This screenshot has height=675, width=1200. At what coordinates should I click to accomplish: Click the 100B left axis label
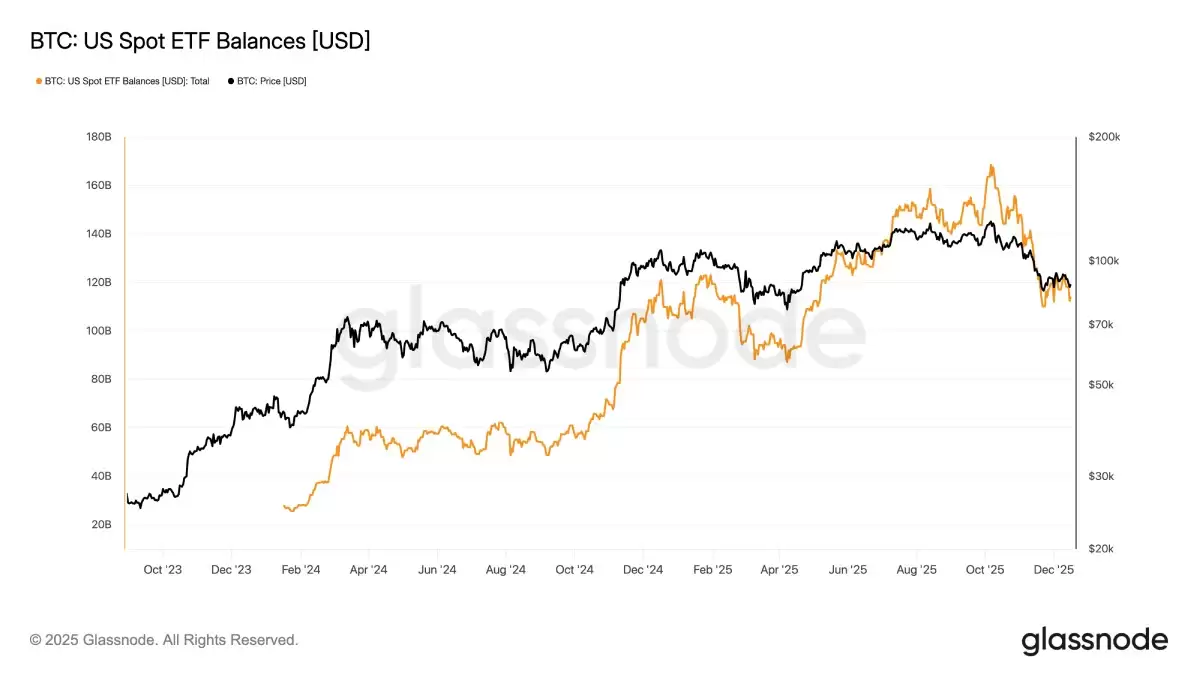(98, 331)
